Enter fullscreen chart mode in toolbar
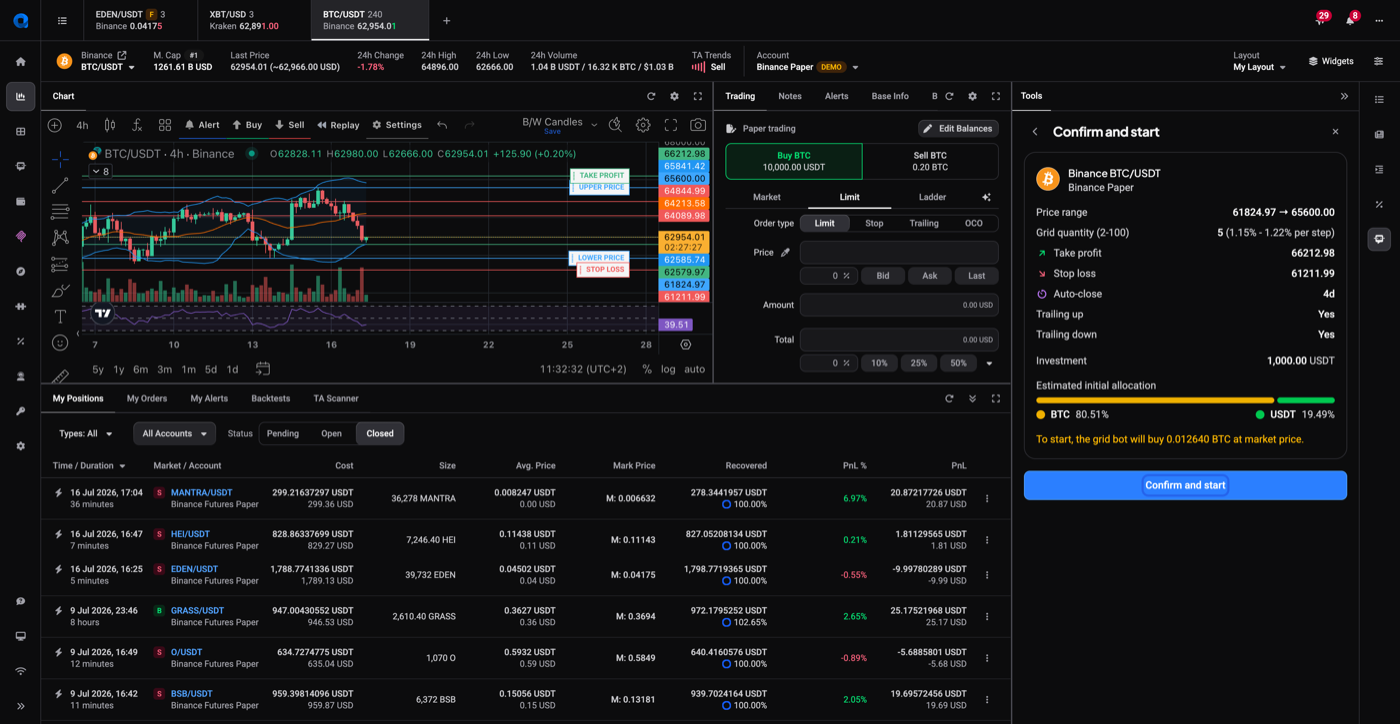The height and width of the screenshot is (724, 1400). (x=671, y=125)
